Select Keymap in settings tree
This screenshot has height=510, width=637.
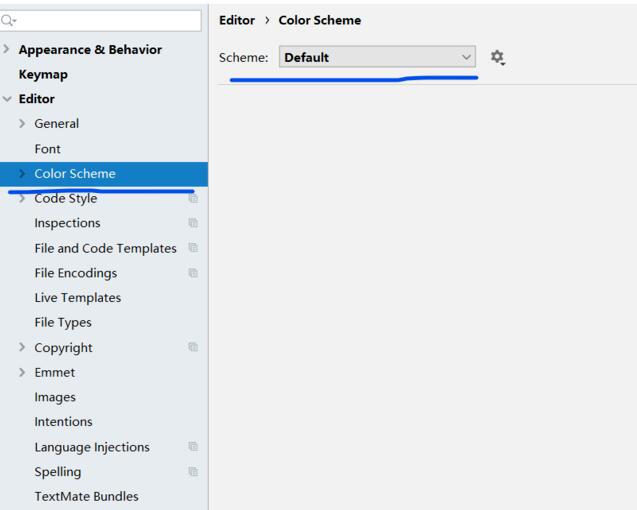click(x=43, y=74)
